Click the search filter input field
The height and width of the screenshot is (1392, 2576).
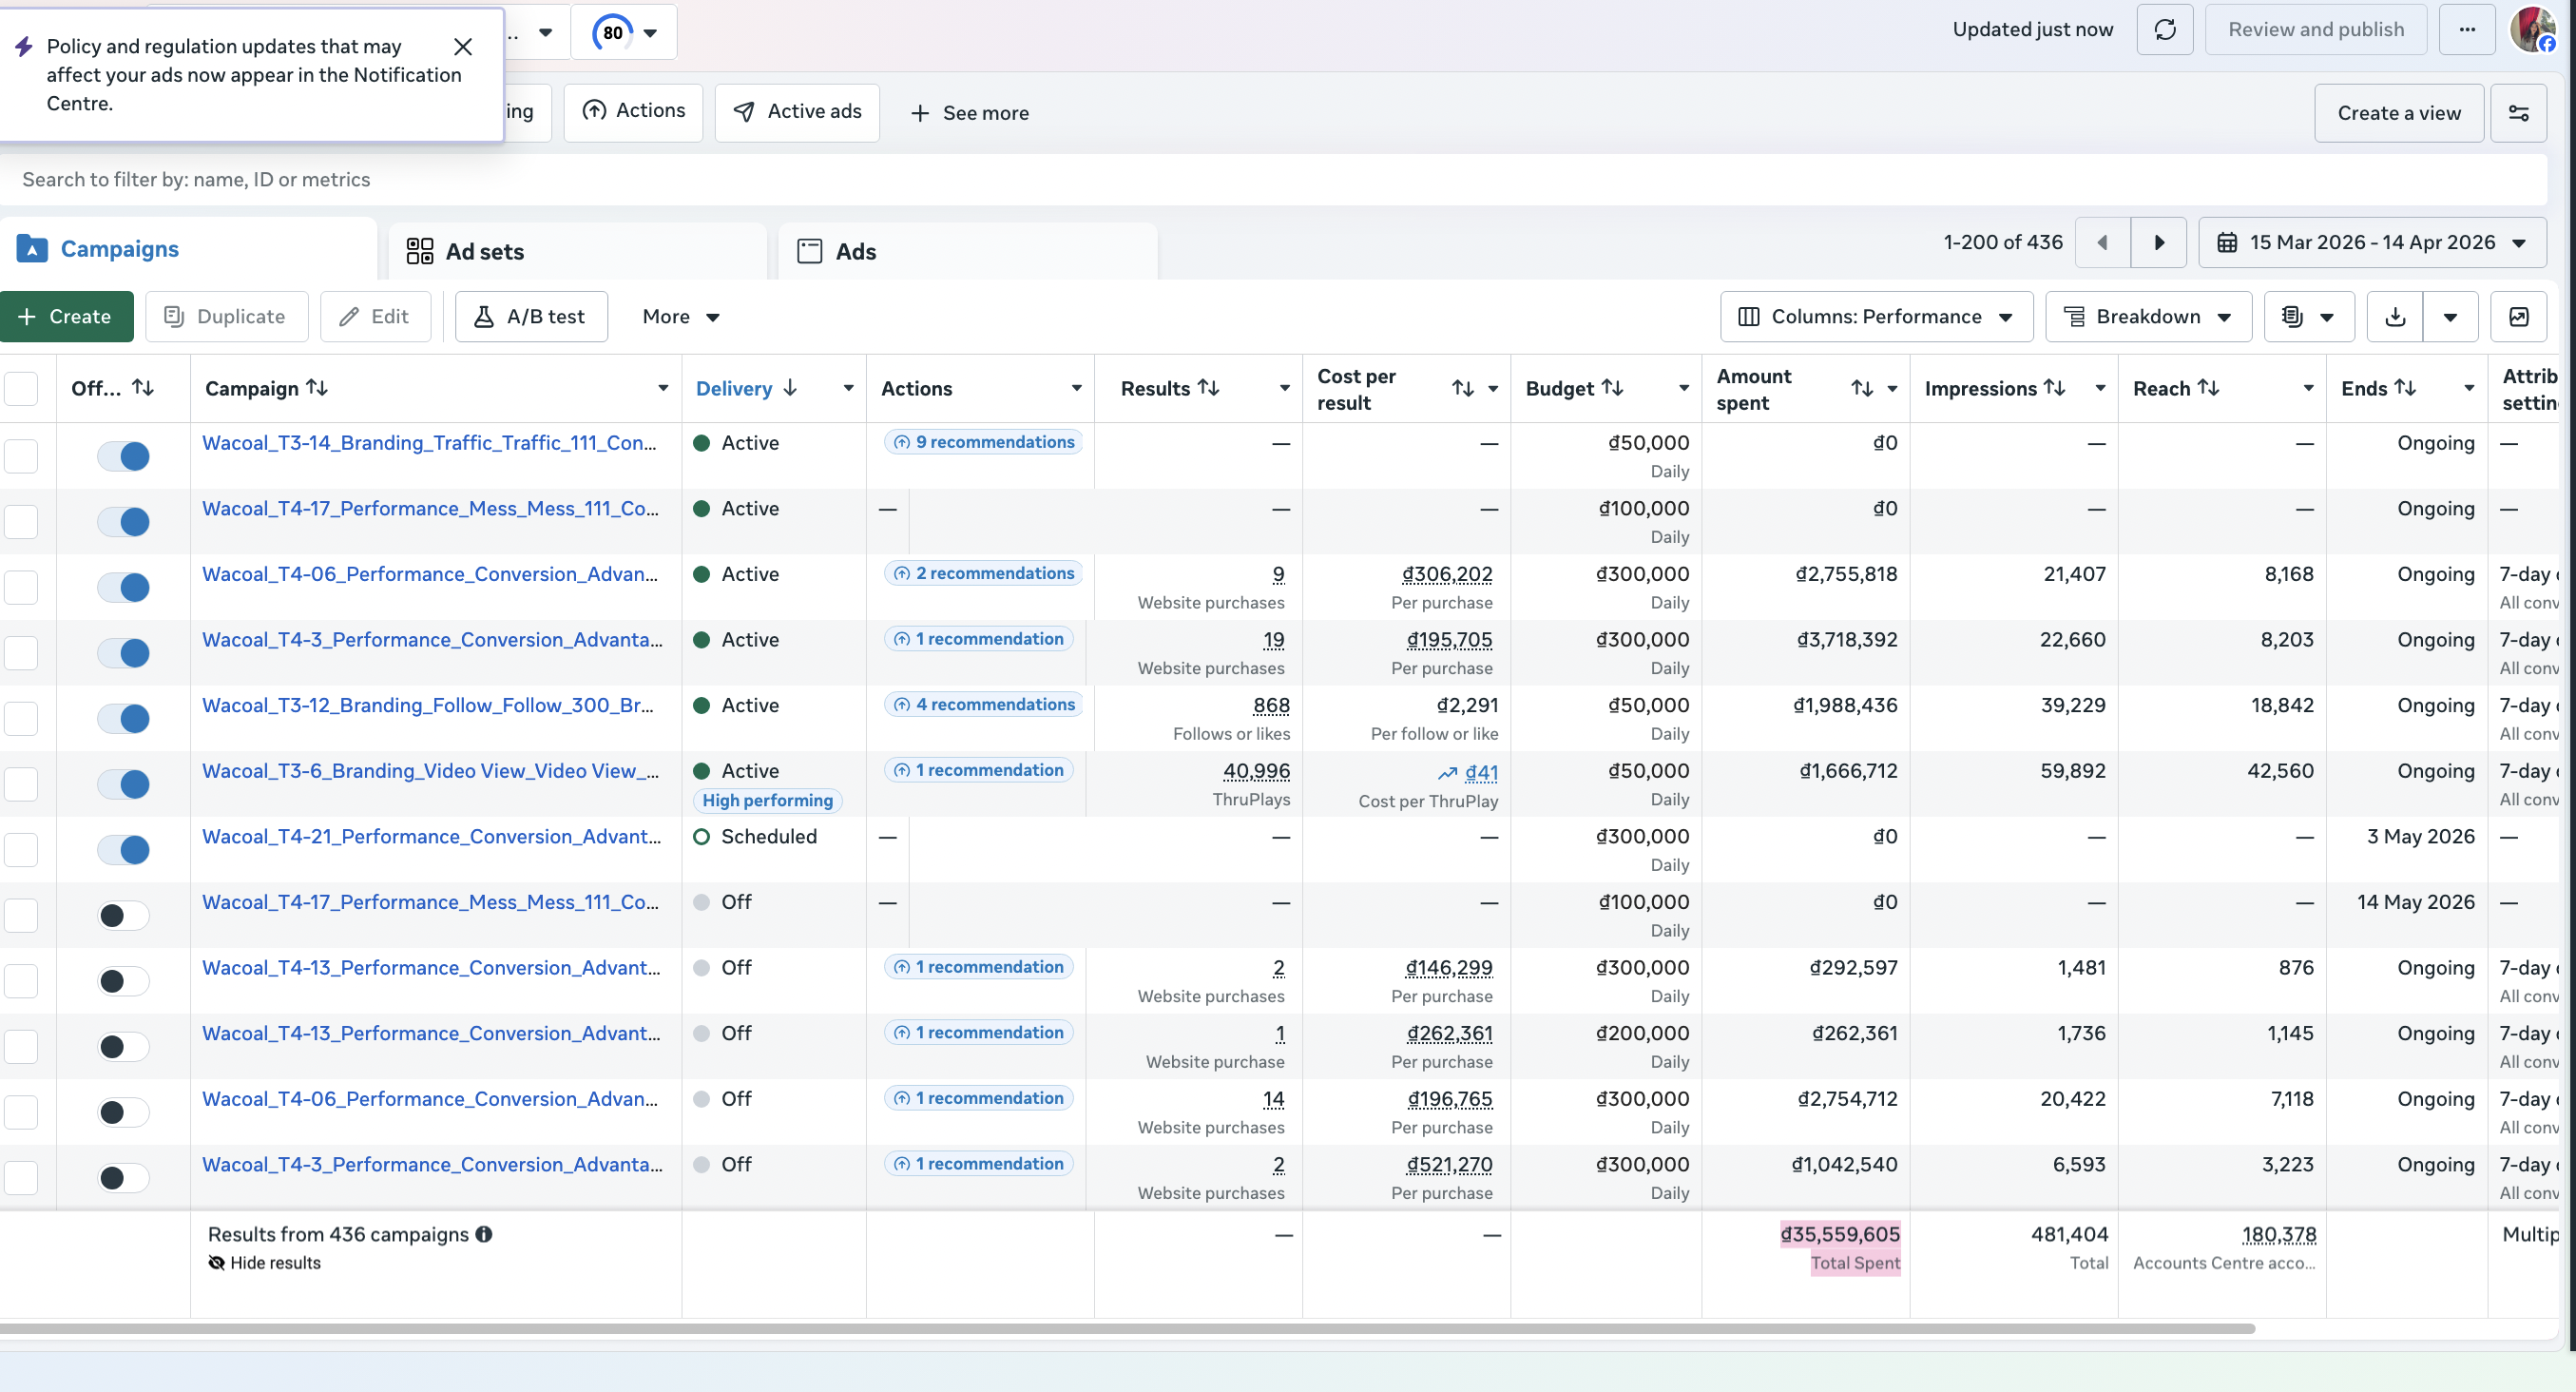1273,180
